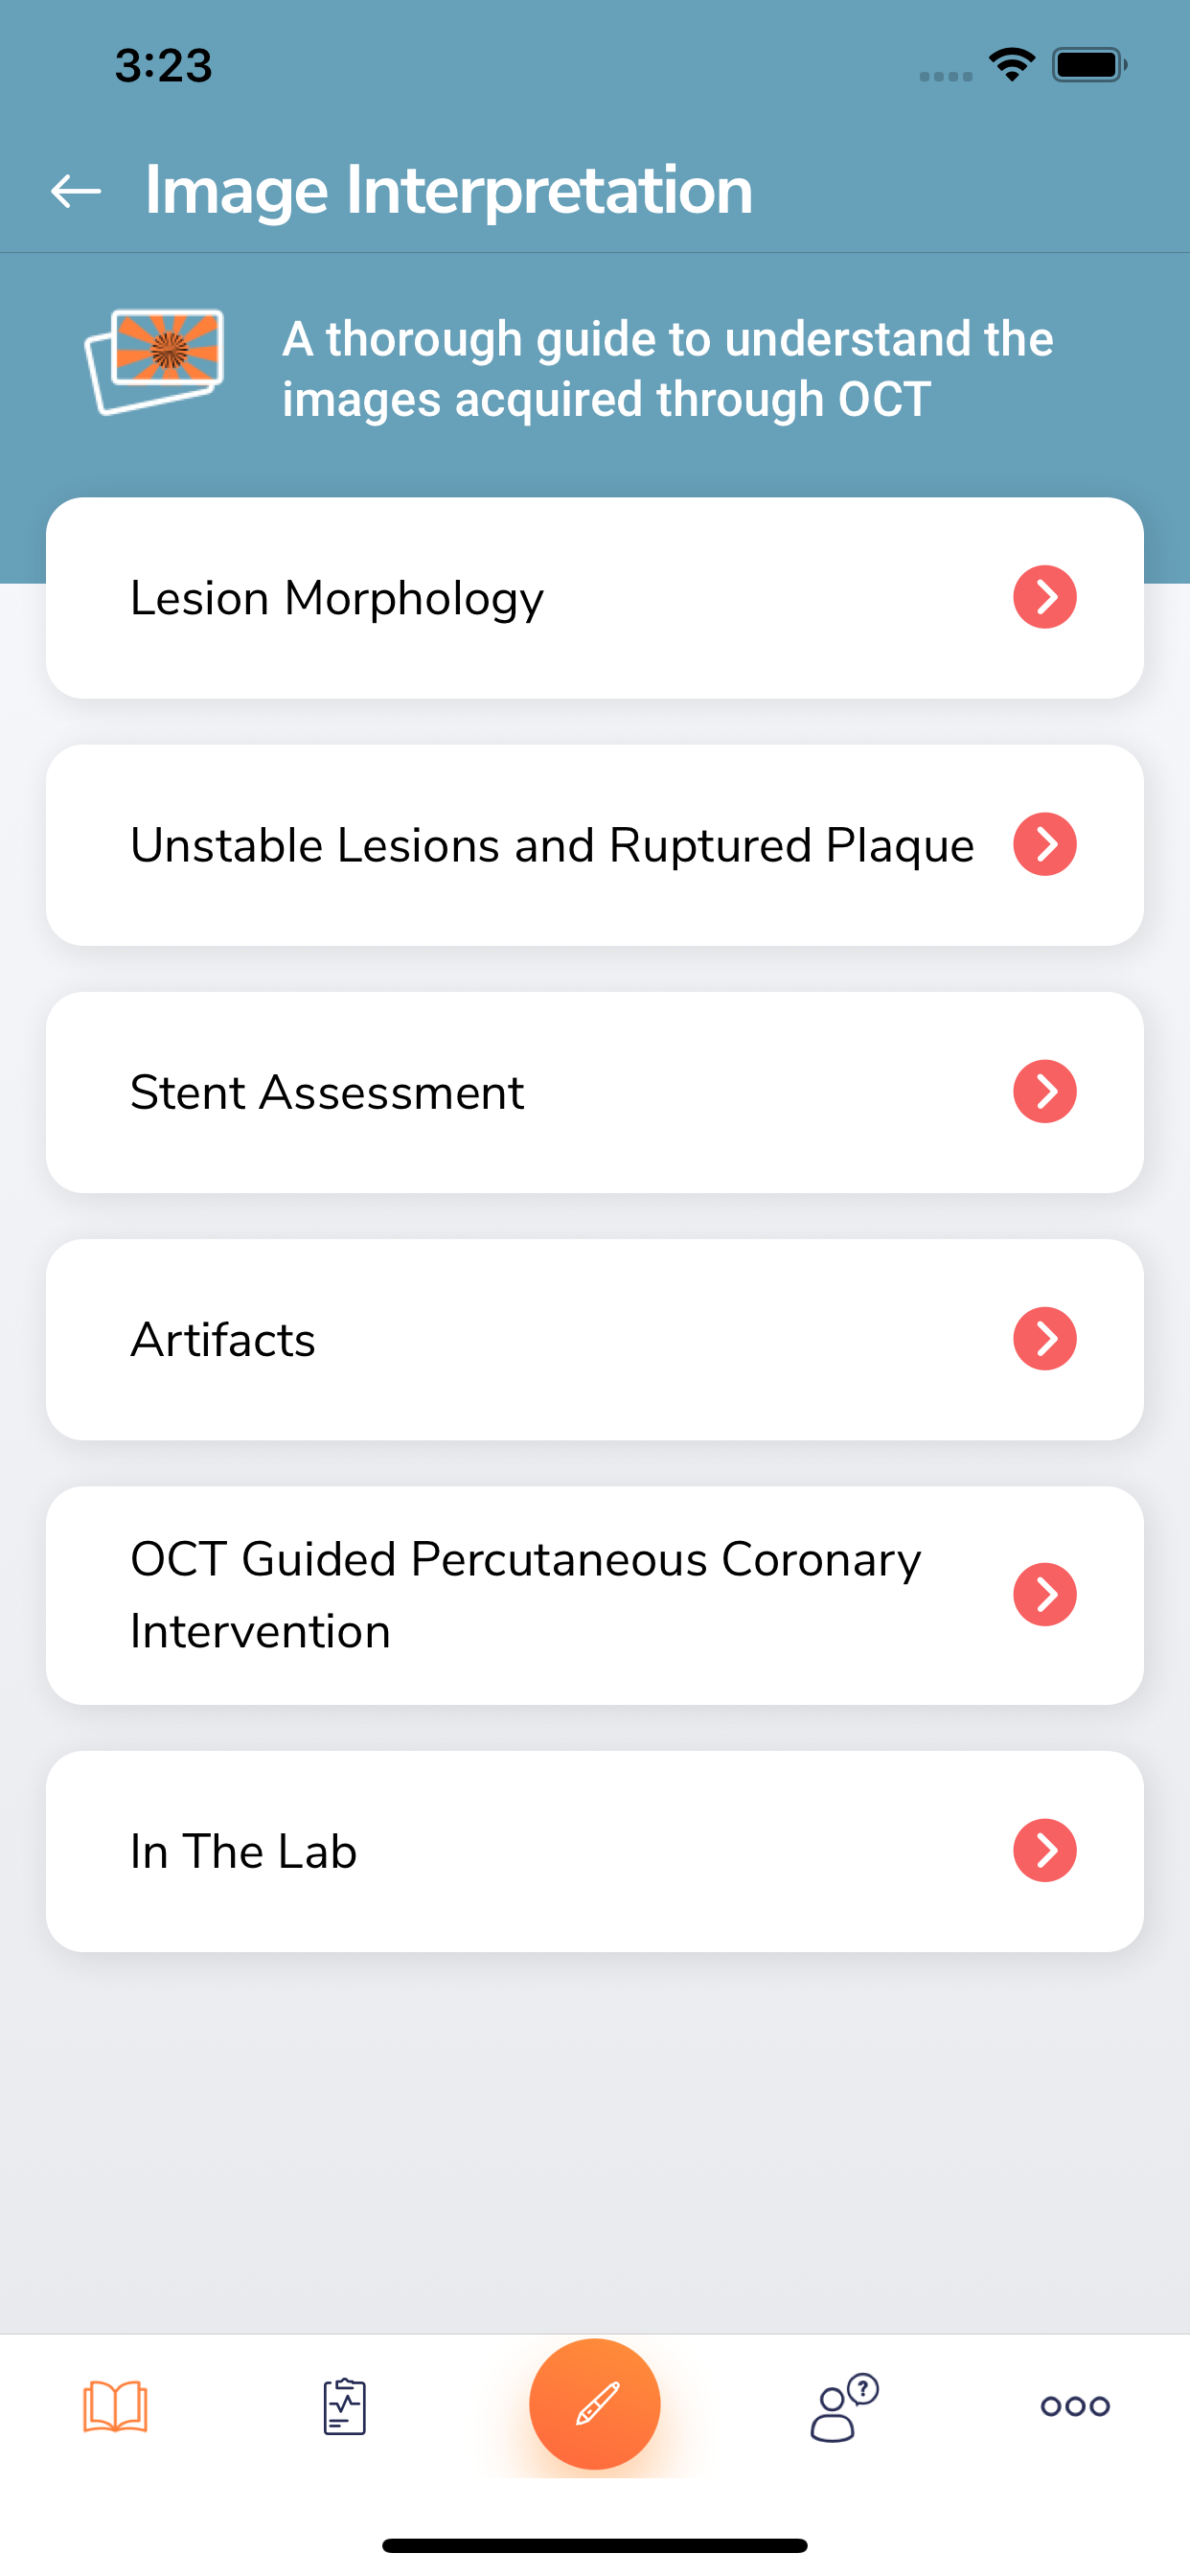Open the three-circle more menu icon

point(1075,2406)
